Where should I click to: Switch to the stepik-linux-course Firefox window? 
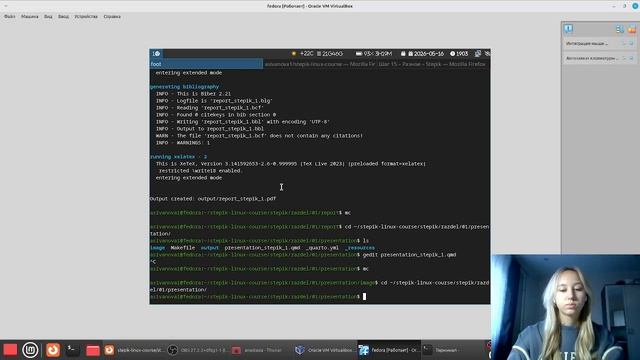point(135,350)
